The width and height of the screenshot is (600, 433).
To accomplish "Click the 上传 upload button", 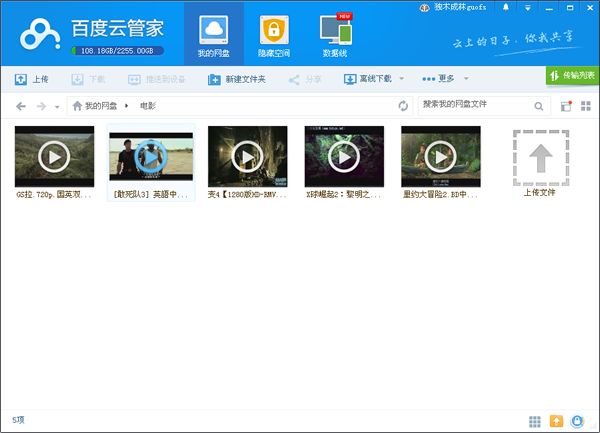I will pos(32,79).
